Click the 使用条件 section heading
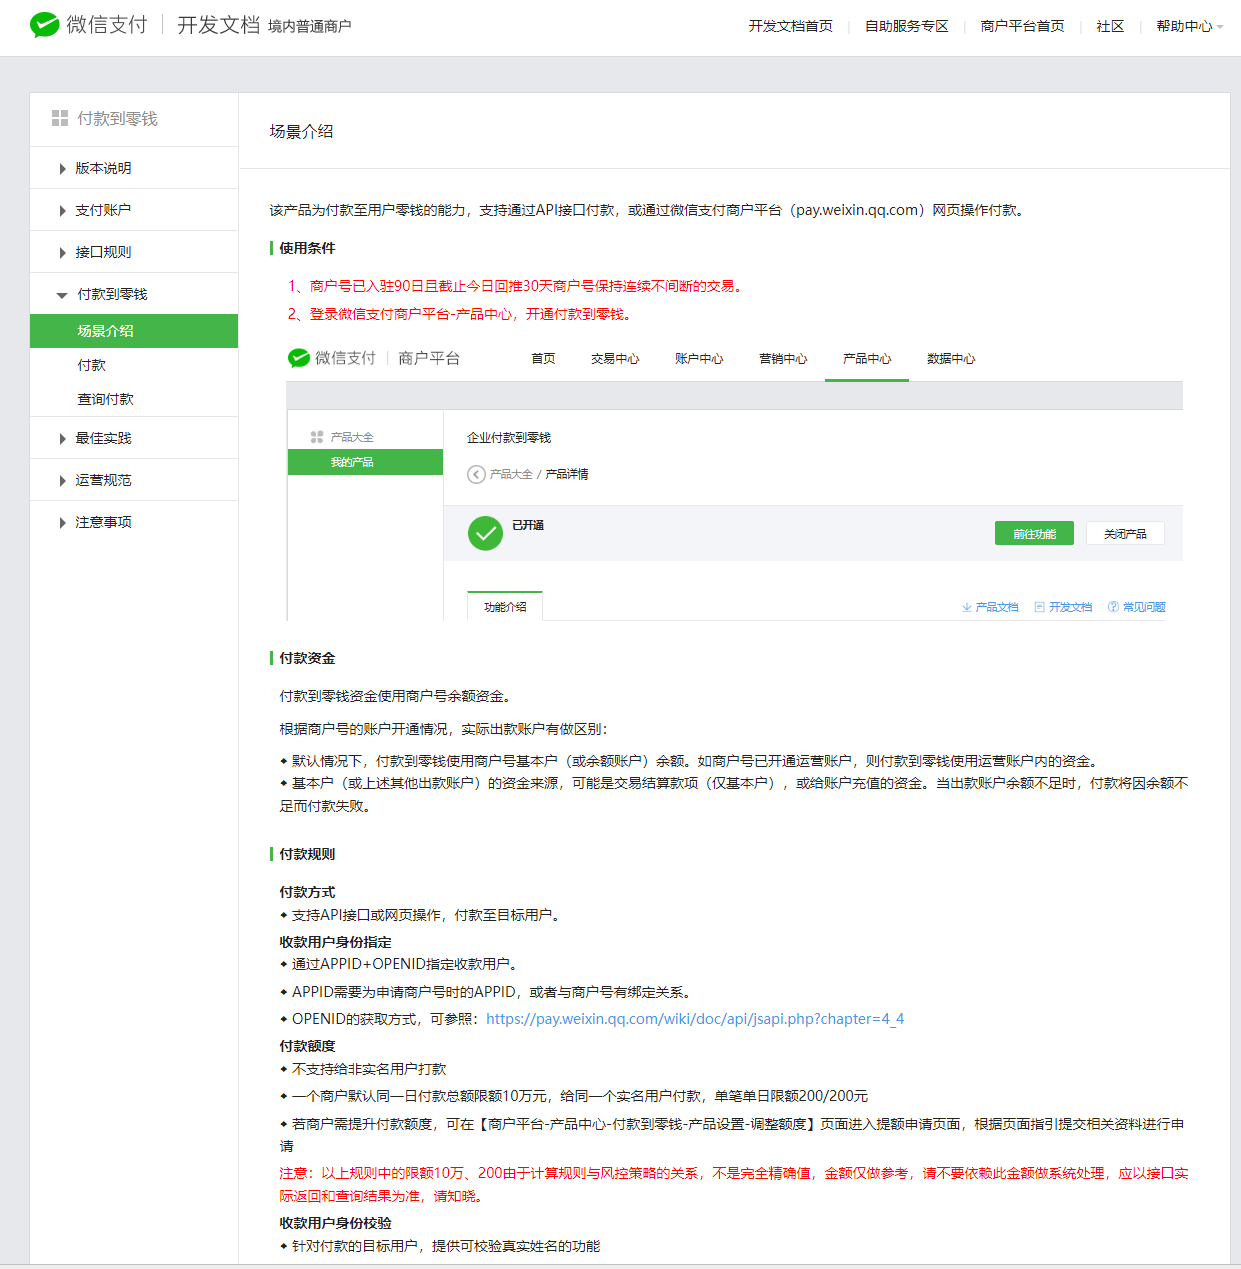 pyautogui.click(x=307, y=248)
